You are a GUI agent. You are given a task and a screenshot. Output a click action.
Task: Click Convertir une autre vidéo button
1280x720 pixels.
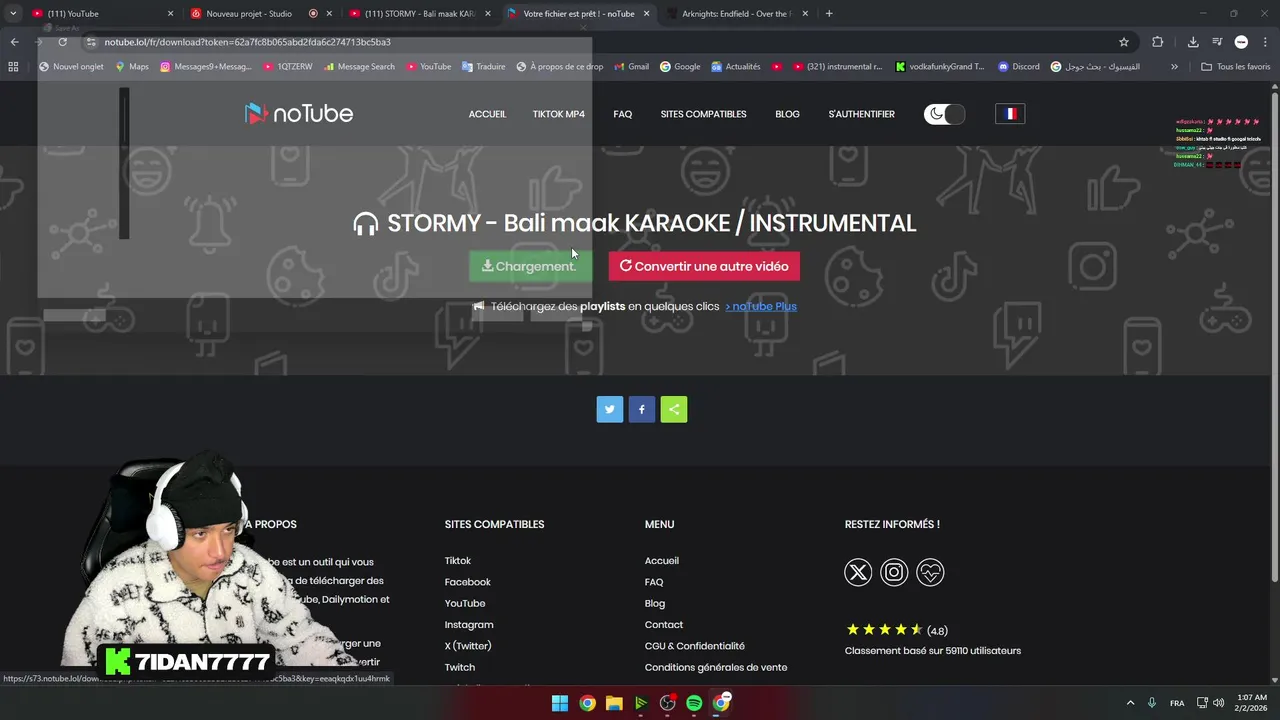tap(704, 266)
